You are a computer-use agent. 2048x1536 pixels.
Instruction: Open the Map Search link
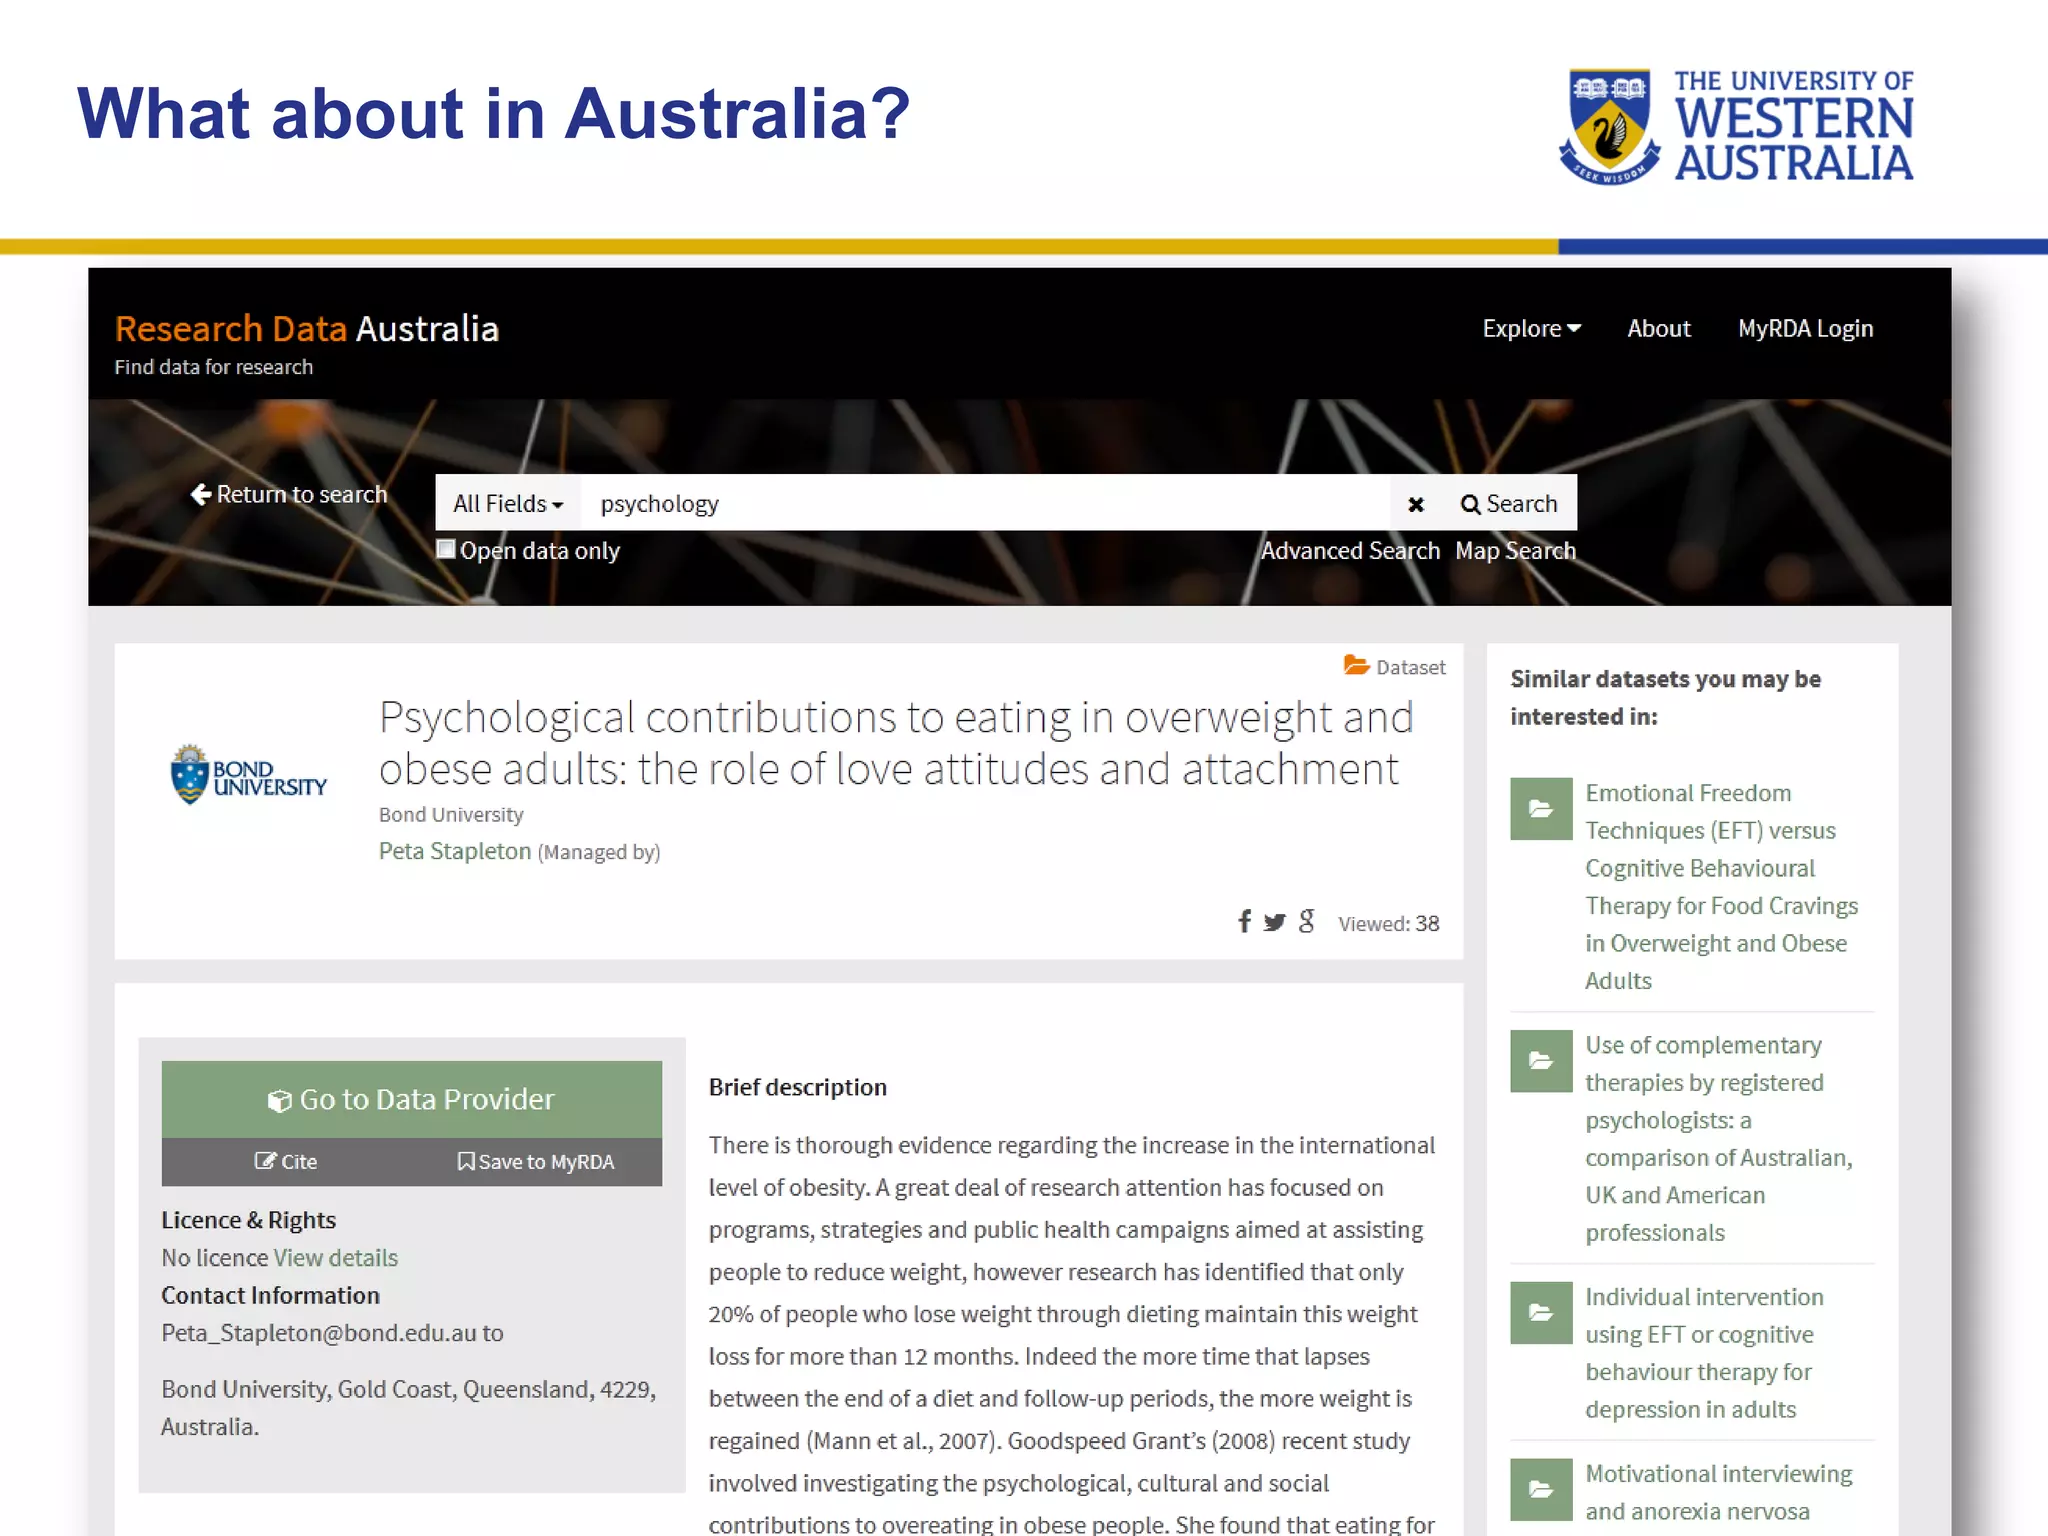pyautogui.click(x=1515, y=551)
